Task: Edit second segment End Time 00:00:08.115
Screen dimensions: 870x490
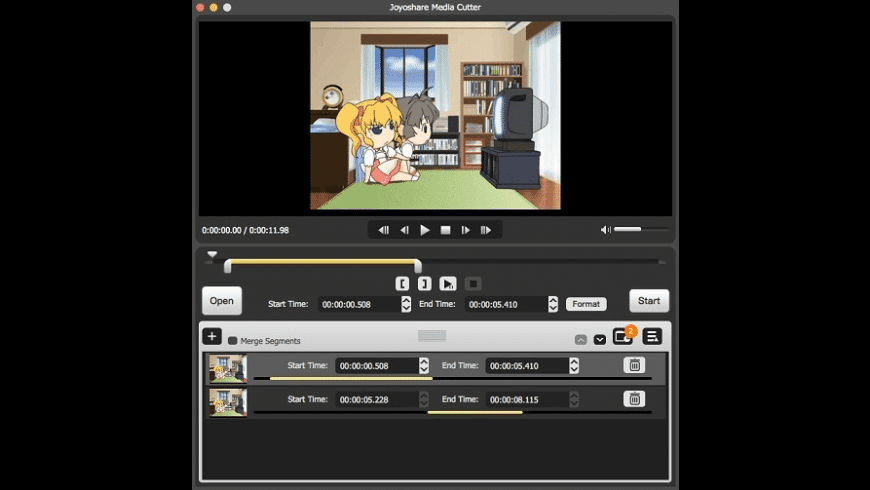Action: click(527, 400)
